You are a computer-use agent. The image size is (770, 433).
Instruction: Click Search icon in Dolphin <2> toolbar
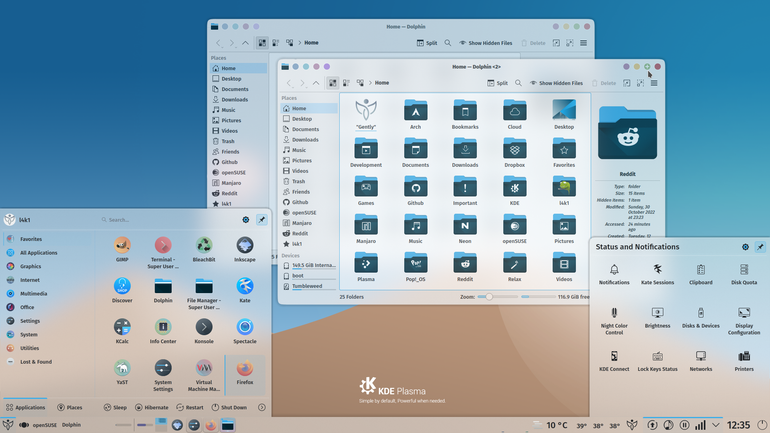(x=518, y=83)
